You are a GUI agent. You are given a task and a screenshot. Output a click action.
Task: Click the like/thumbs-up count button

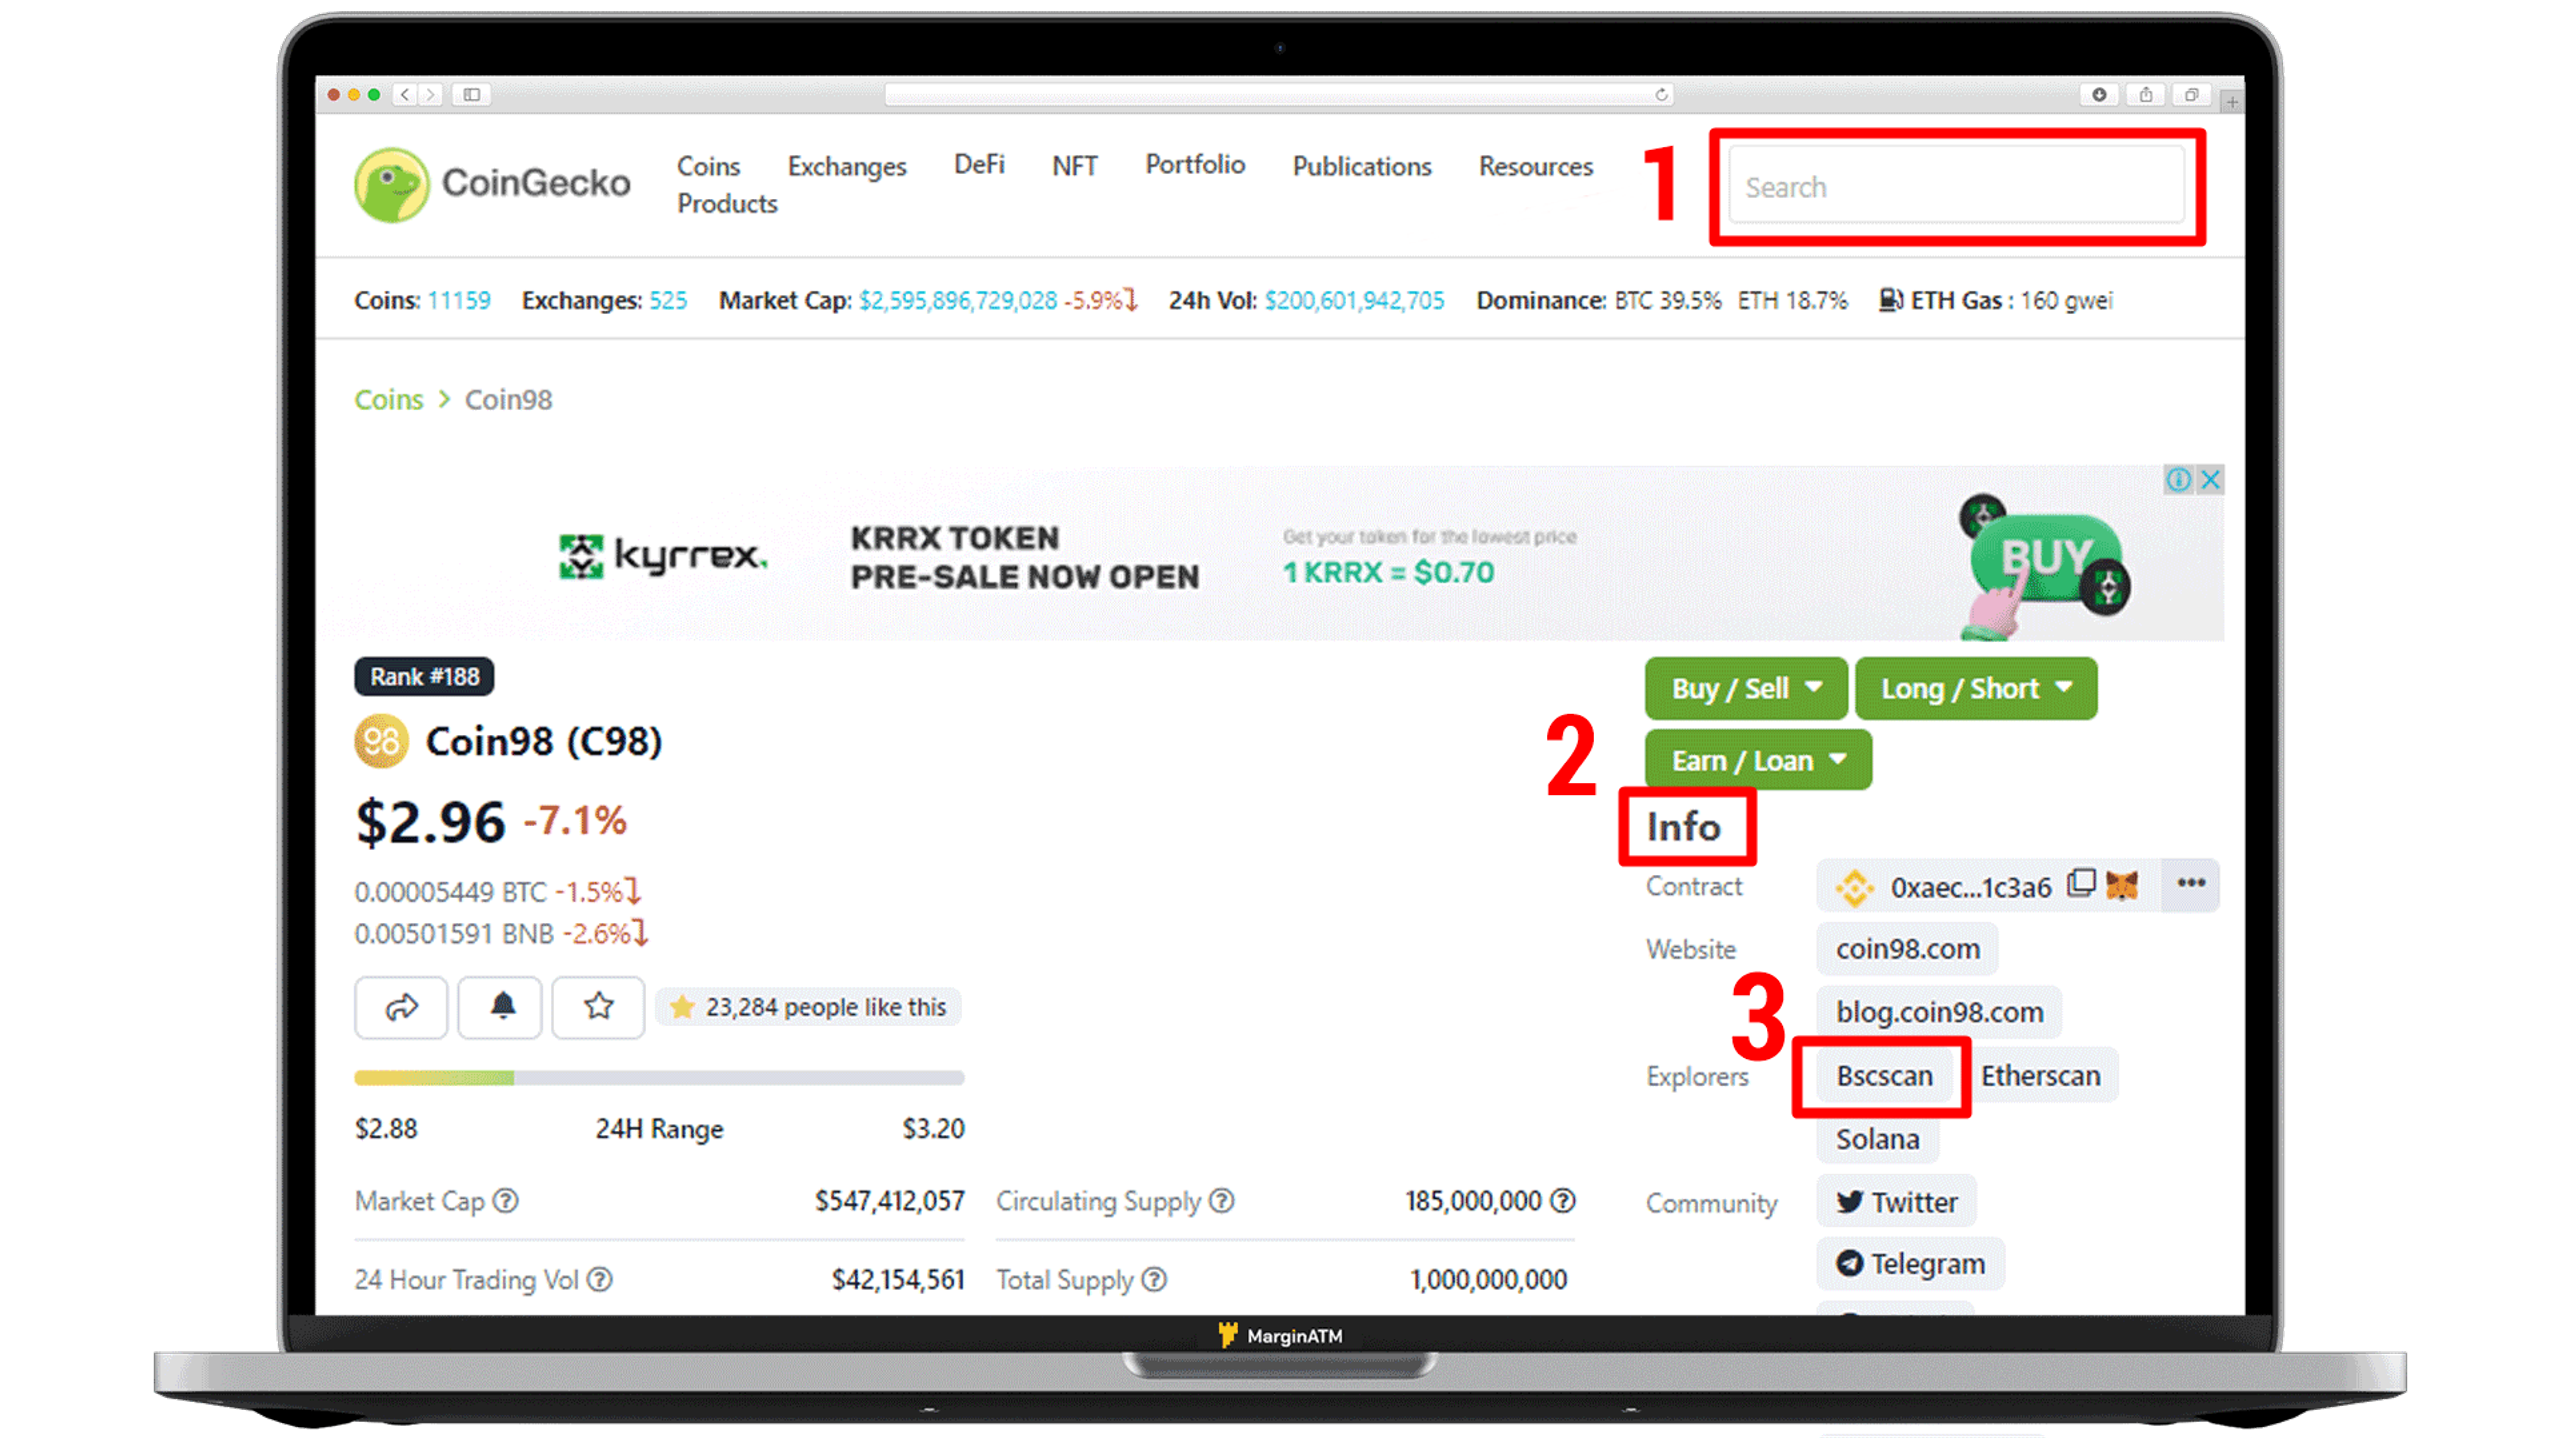(809, 1006)
